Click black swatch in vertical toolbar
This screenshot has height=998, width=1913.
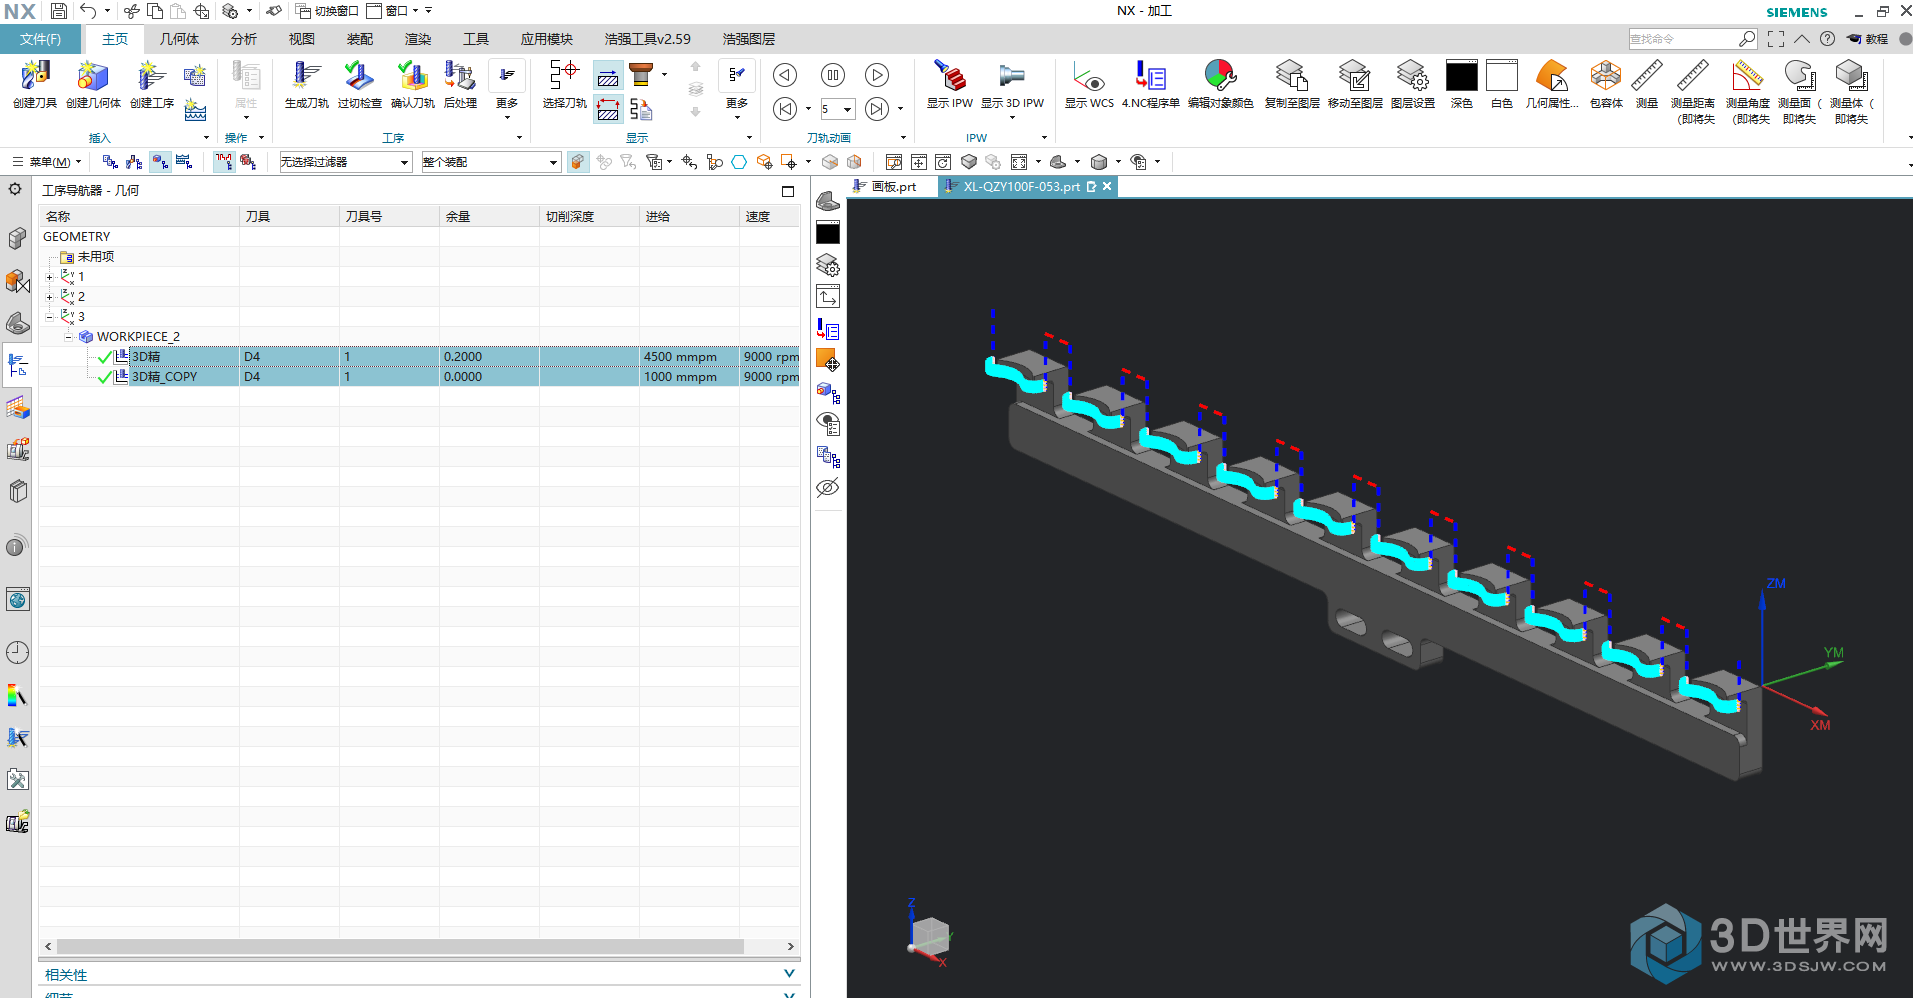828,234
